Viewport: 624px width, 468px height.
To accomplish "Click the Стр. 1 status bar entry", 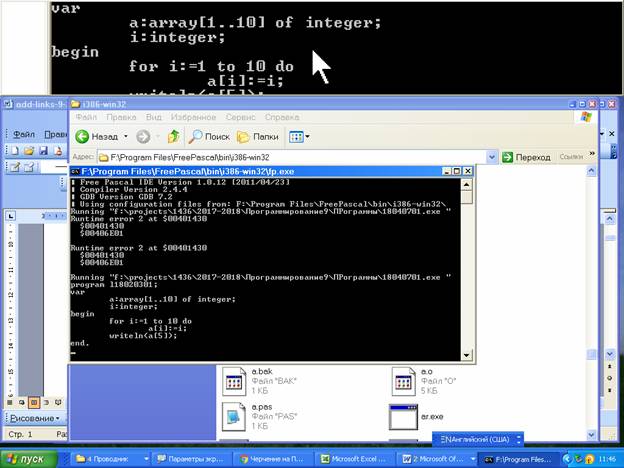I will 19,434.
